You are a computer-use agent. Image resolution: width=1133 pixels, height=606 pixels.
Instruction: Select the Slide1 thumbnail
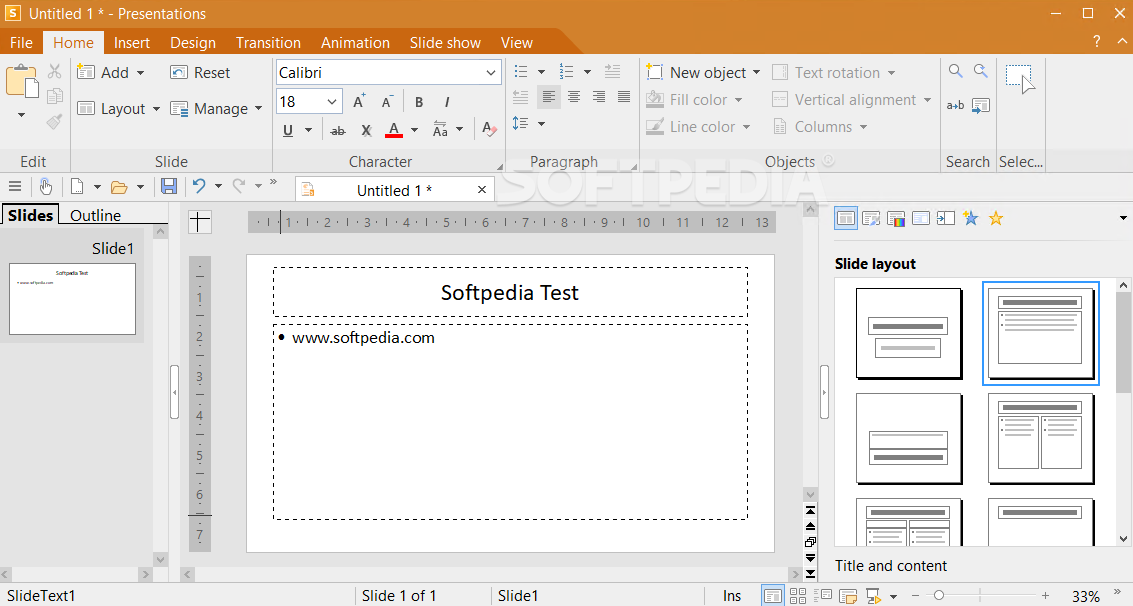(x=72, y=299)
